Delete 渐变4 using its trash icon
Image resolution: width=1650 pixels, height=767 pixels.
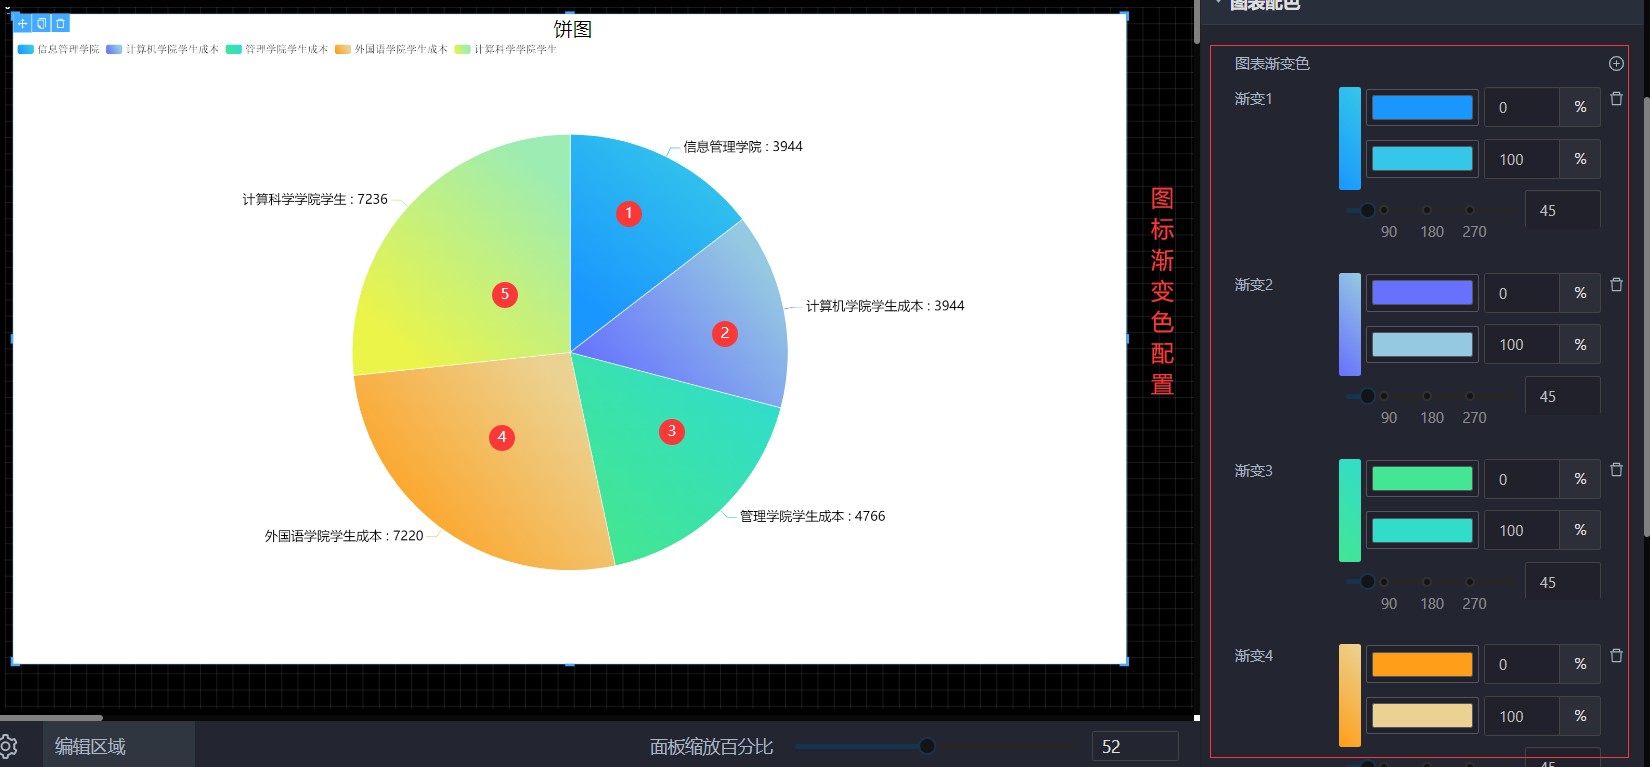tap(1616, 656)
